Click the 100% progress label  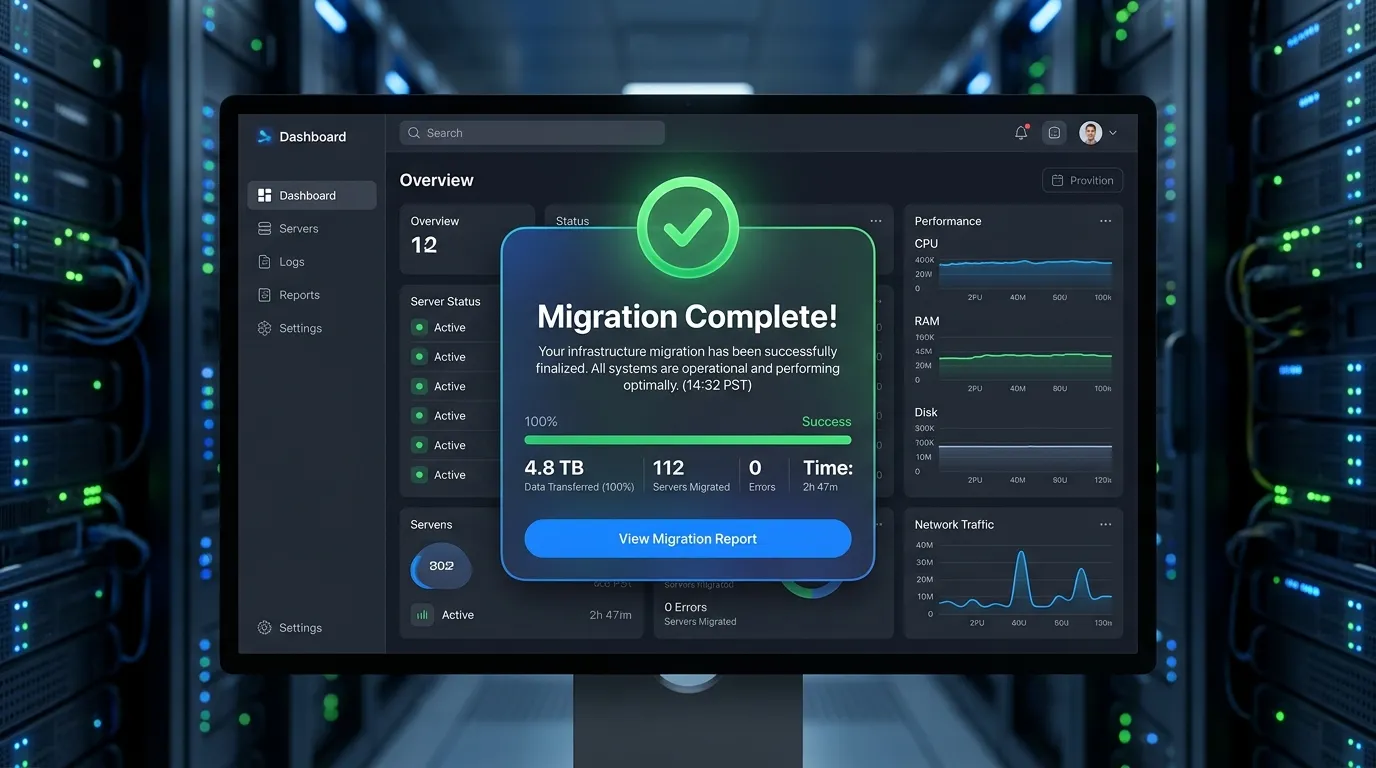pos(541,421)
